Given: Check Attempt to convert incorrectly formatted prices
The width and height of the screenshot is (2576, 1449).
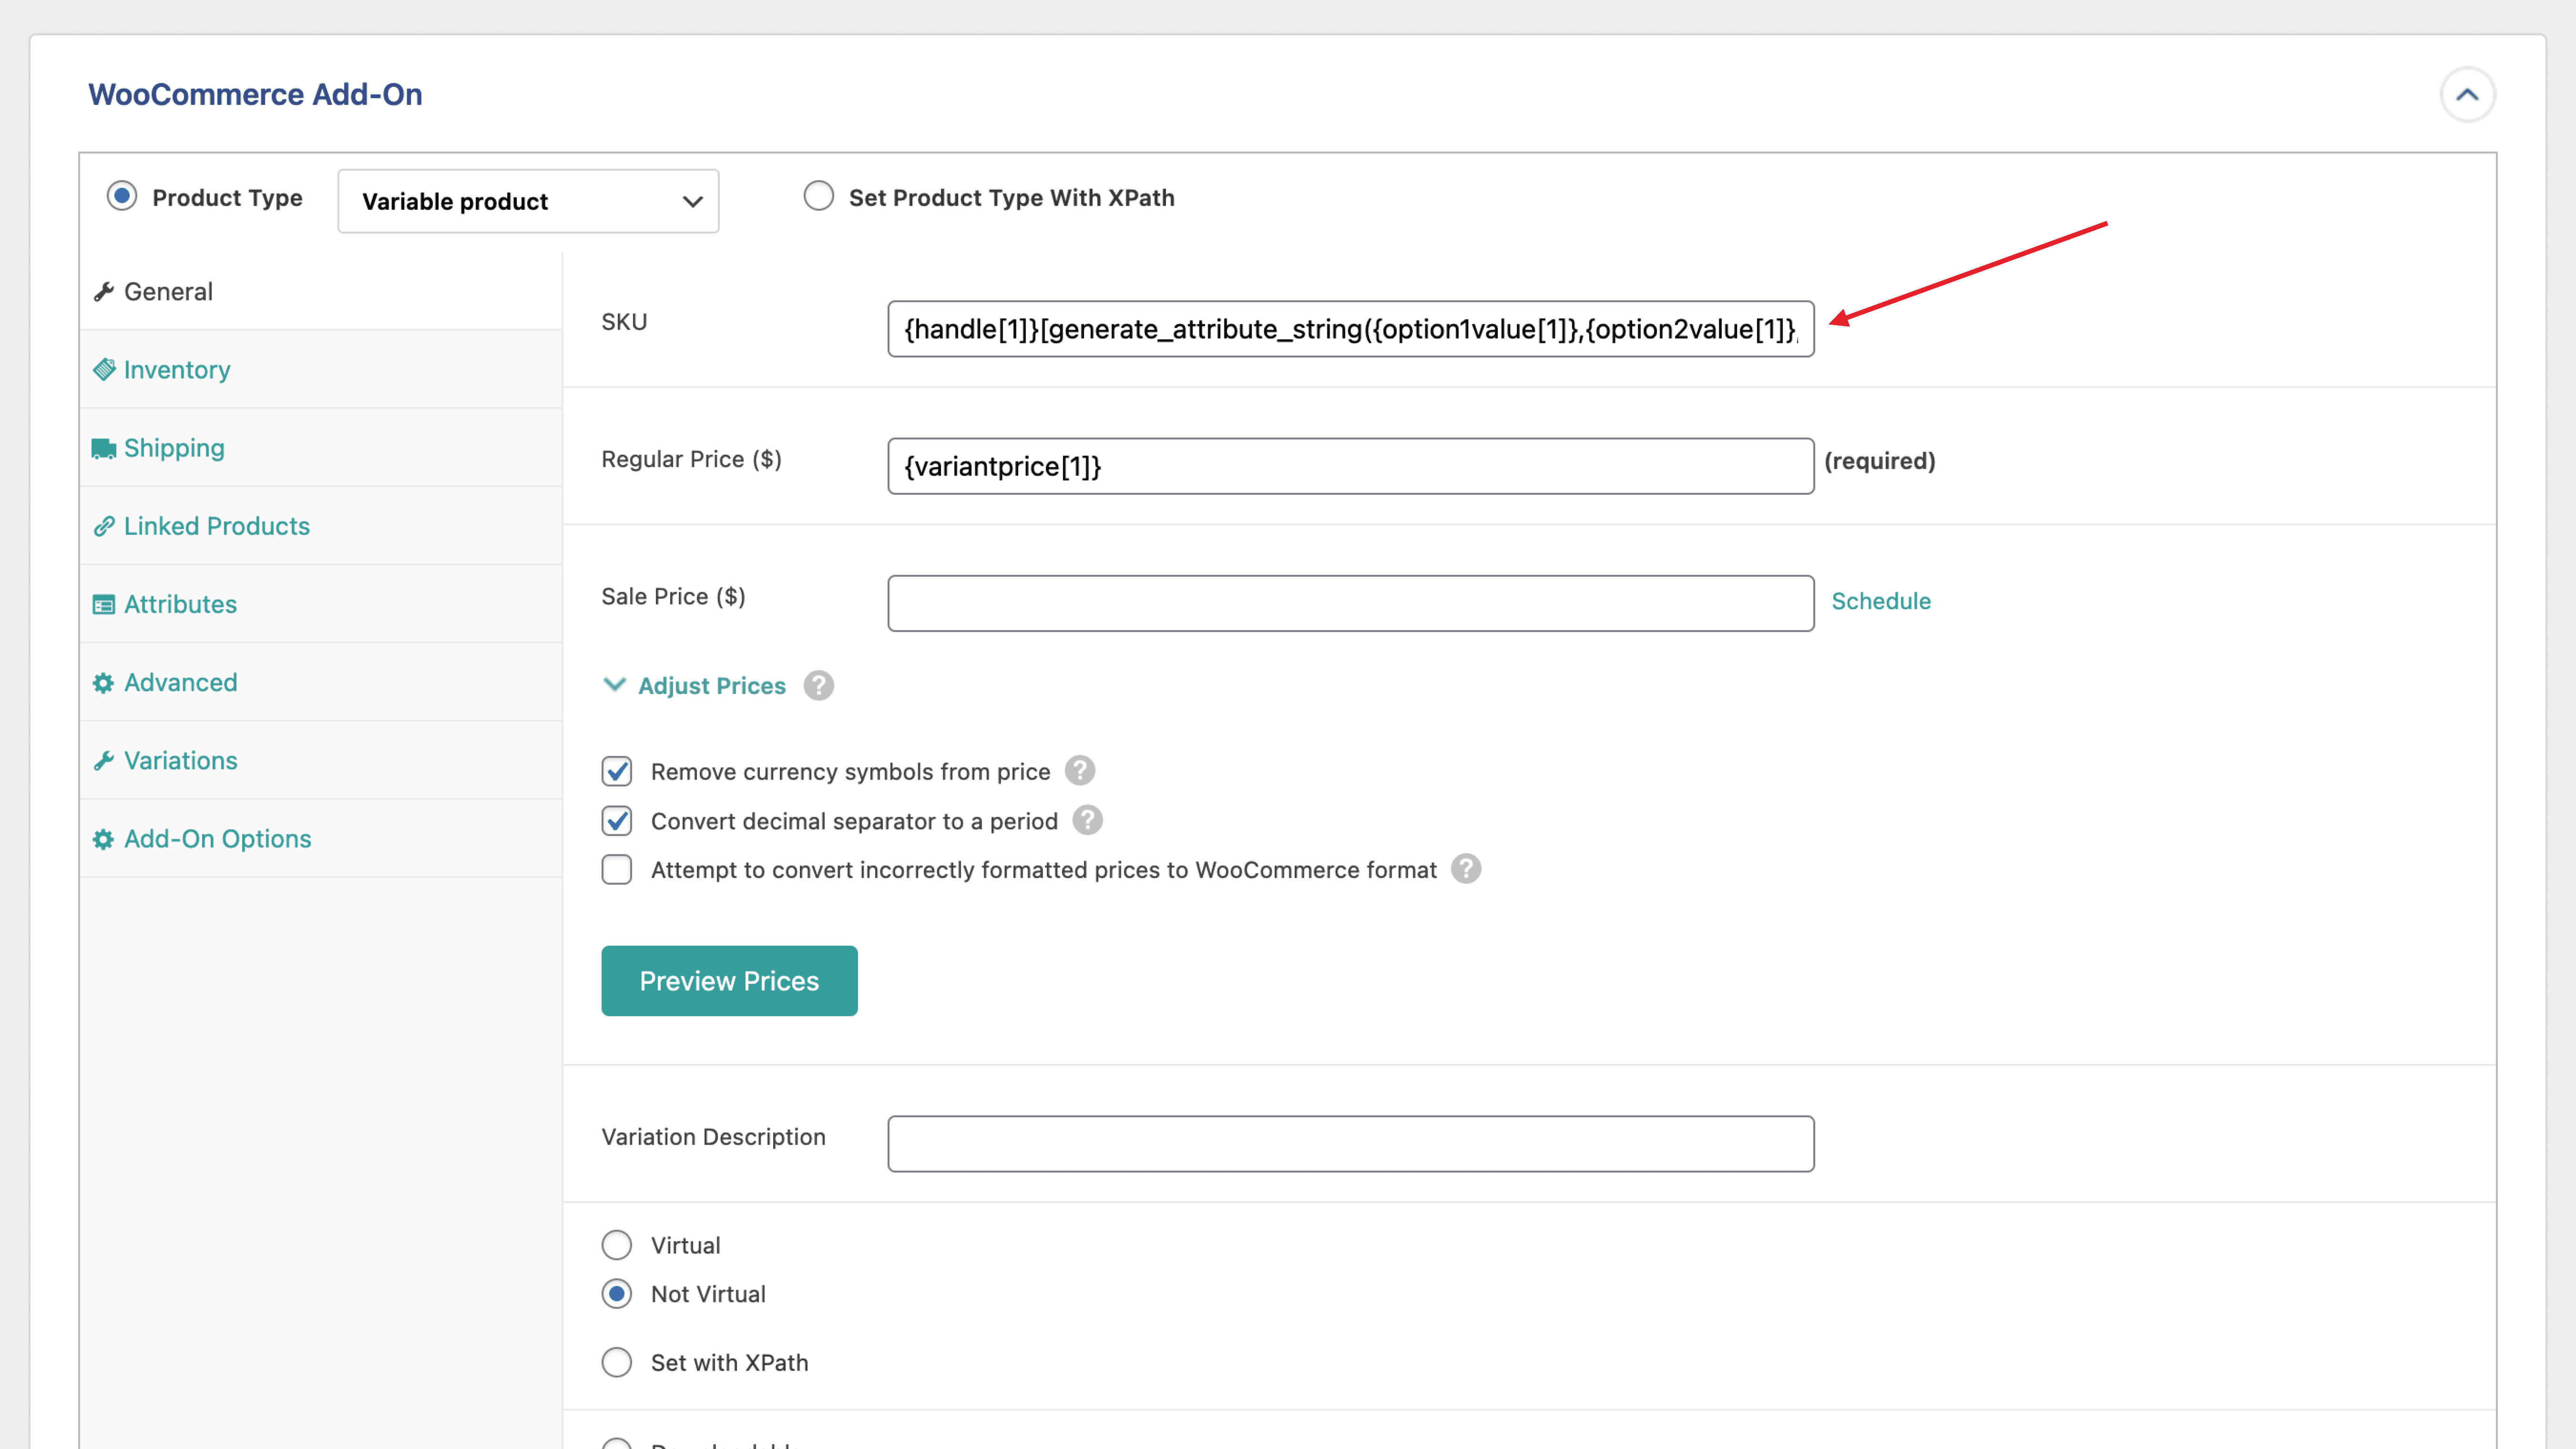Looking at the screenshot, I should click(x=617, y=870).
